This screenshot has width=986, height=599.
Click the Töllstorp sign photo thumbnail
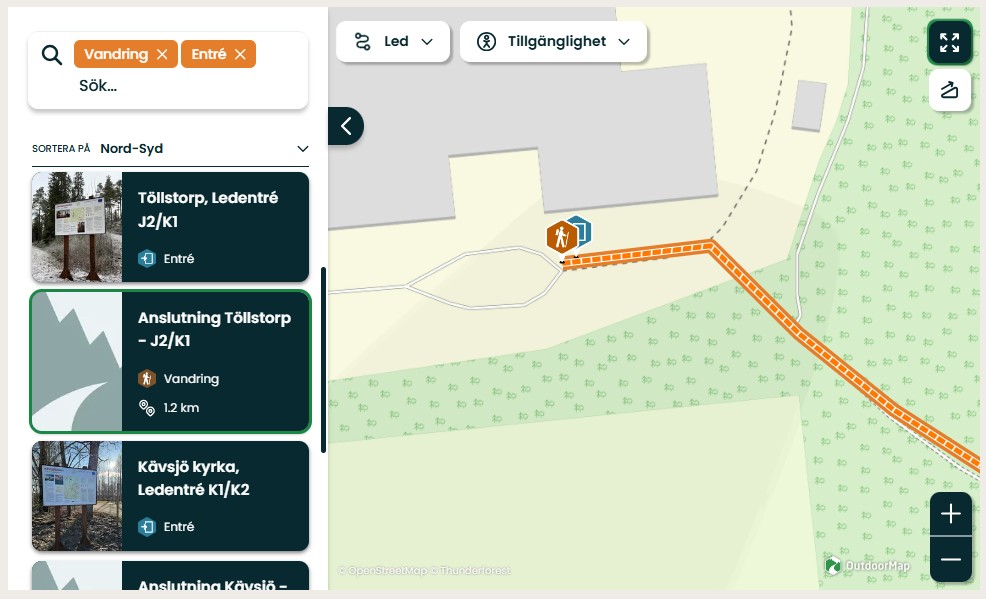77,227
